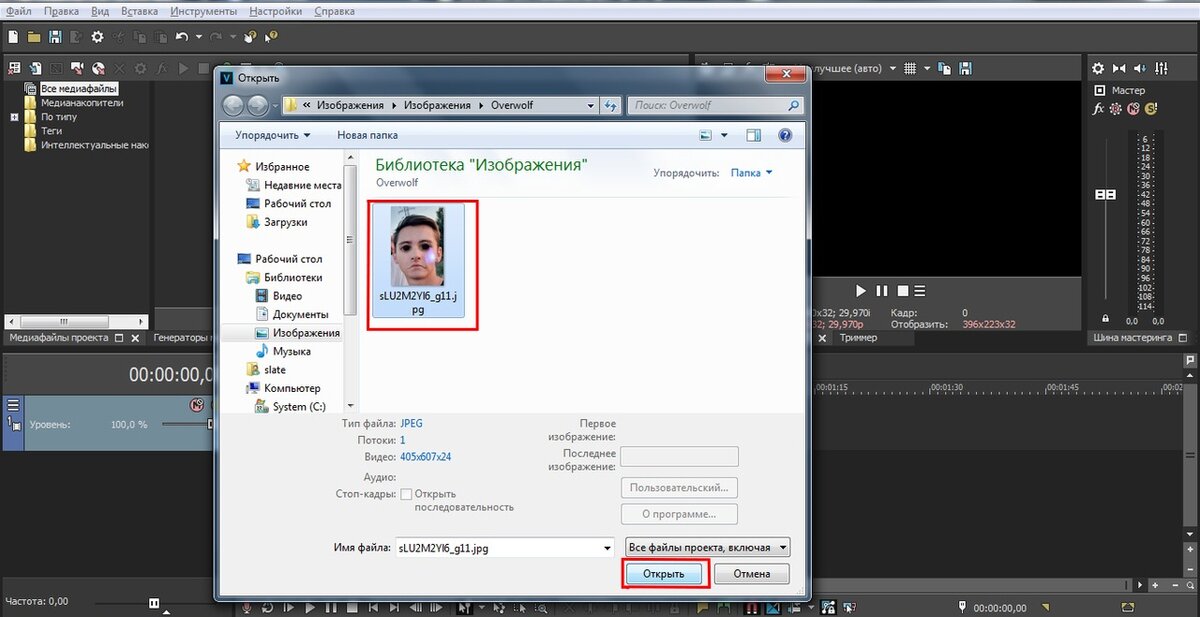
Task: Click the Поиск: Overwolf search field
Action: click(716, 105)
